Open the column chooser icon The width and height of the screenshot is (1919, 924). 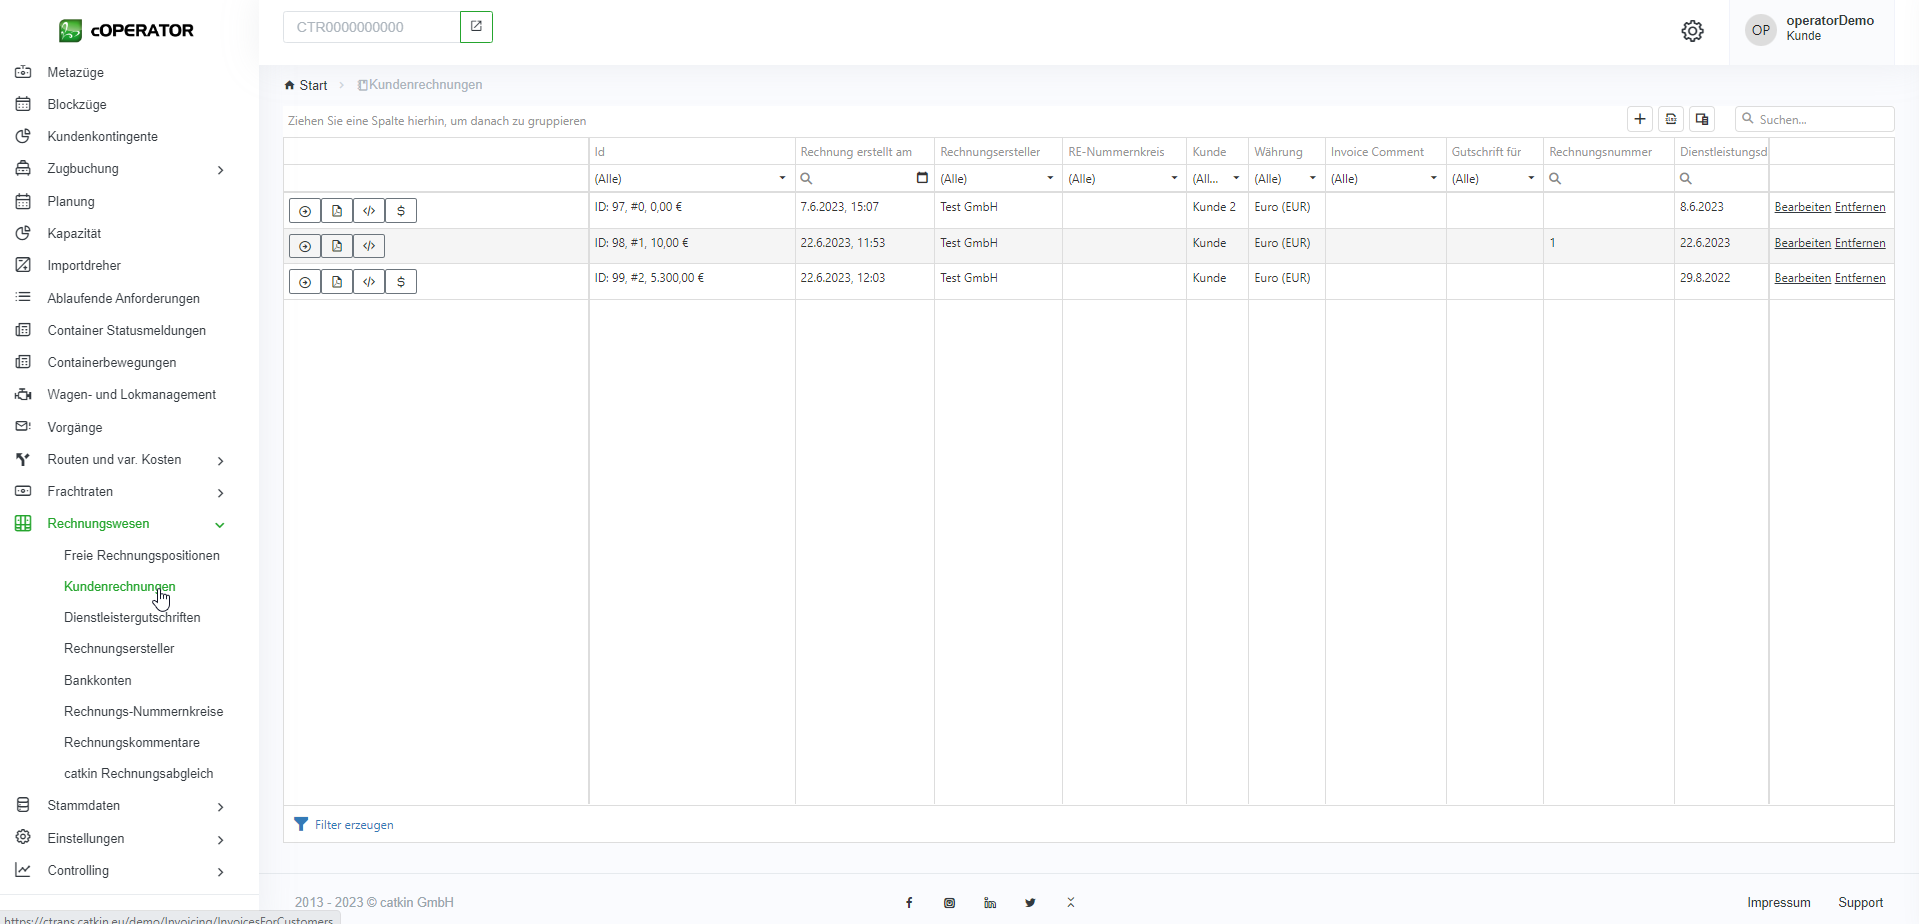coord(1702,119)
